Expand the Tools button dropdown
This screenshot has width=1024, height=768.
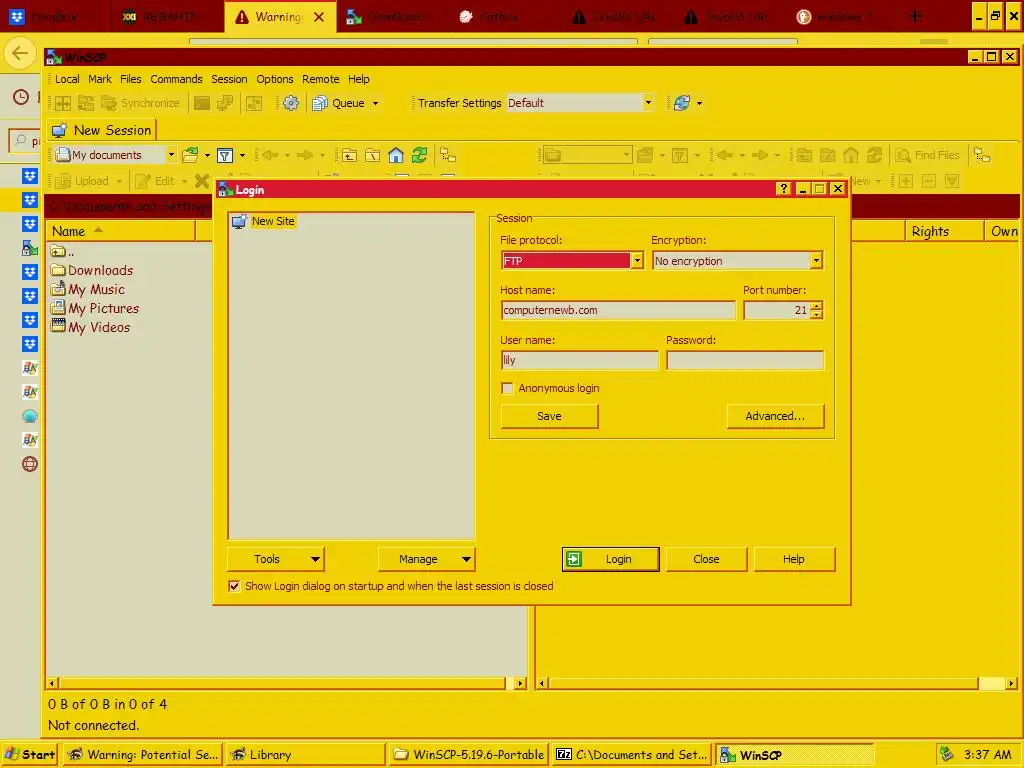coord(315,559)
